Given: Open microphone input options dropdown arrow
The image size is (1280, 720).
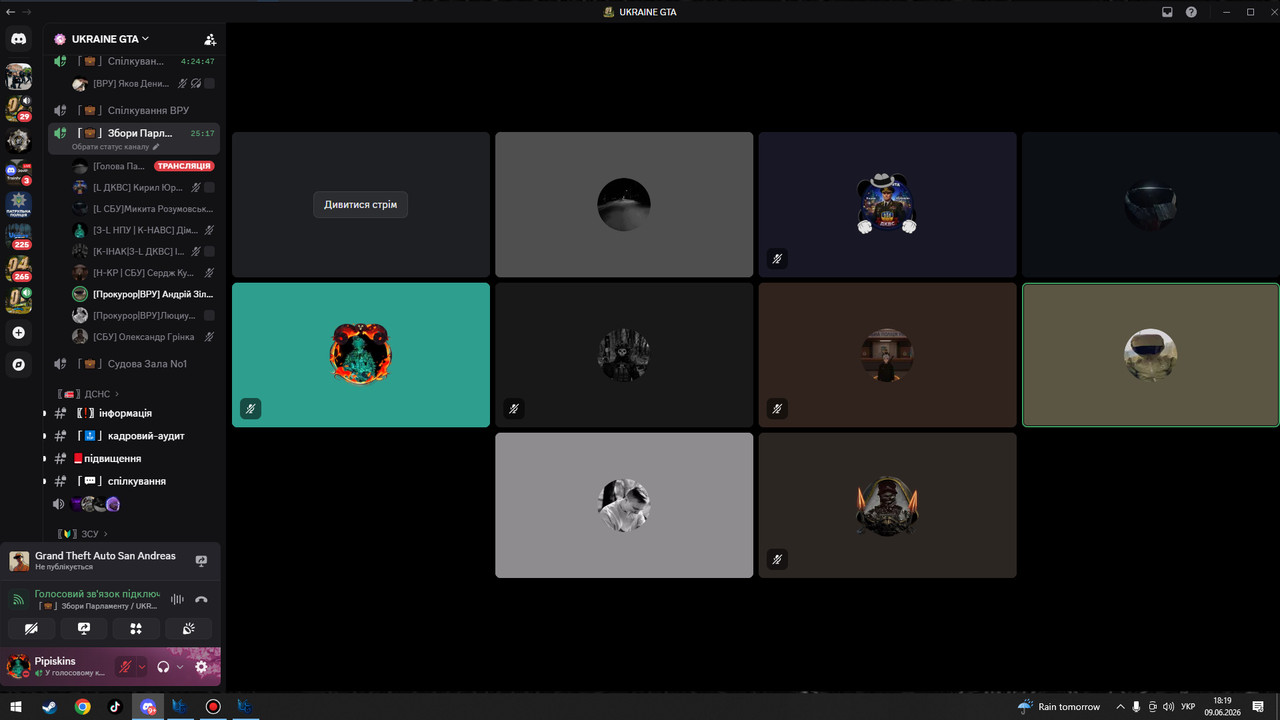Looking at the screenshot, I should tap(142, 667).
